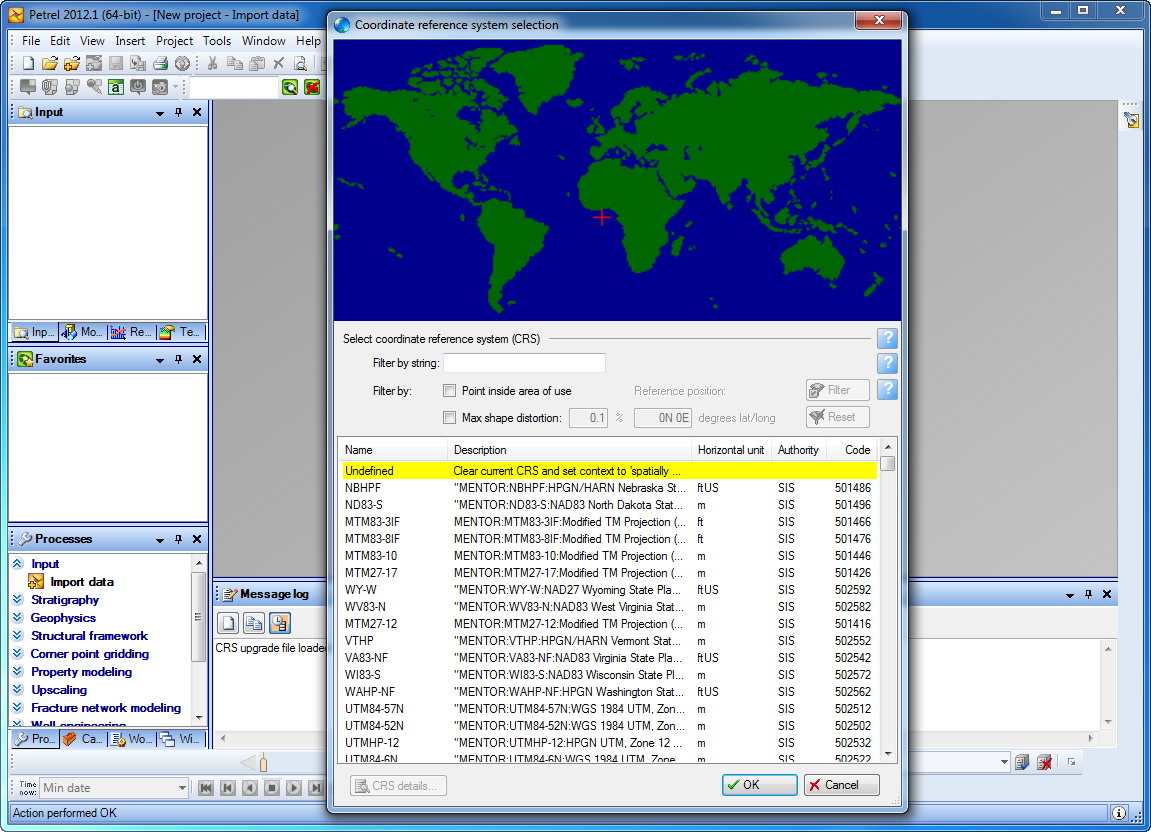
Task: Click the info icon in status bar
Action: click(1119, 812)
